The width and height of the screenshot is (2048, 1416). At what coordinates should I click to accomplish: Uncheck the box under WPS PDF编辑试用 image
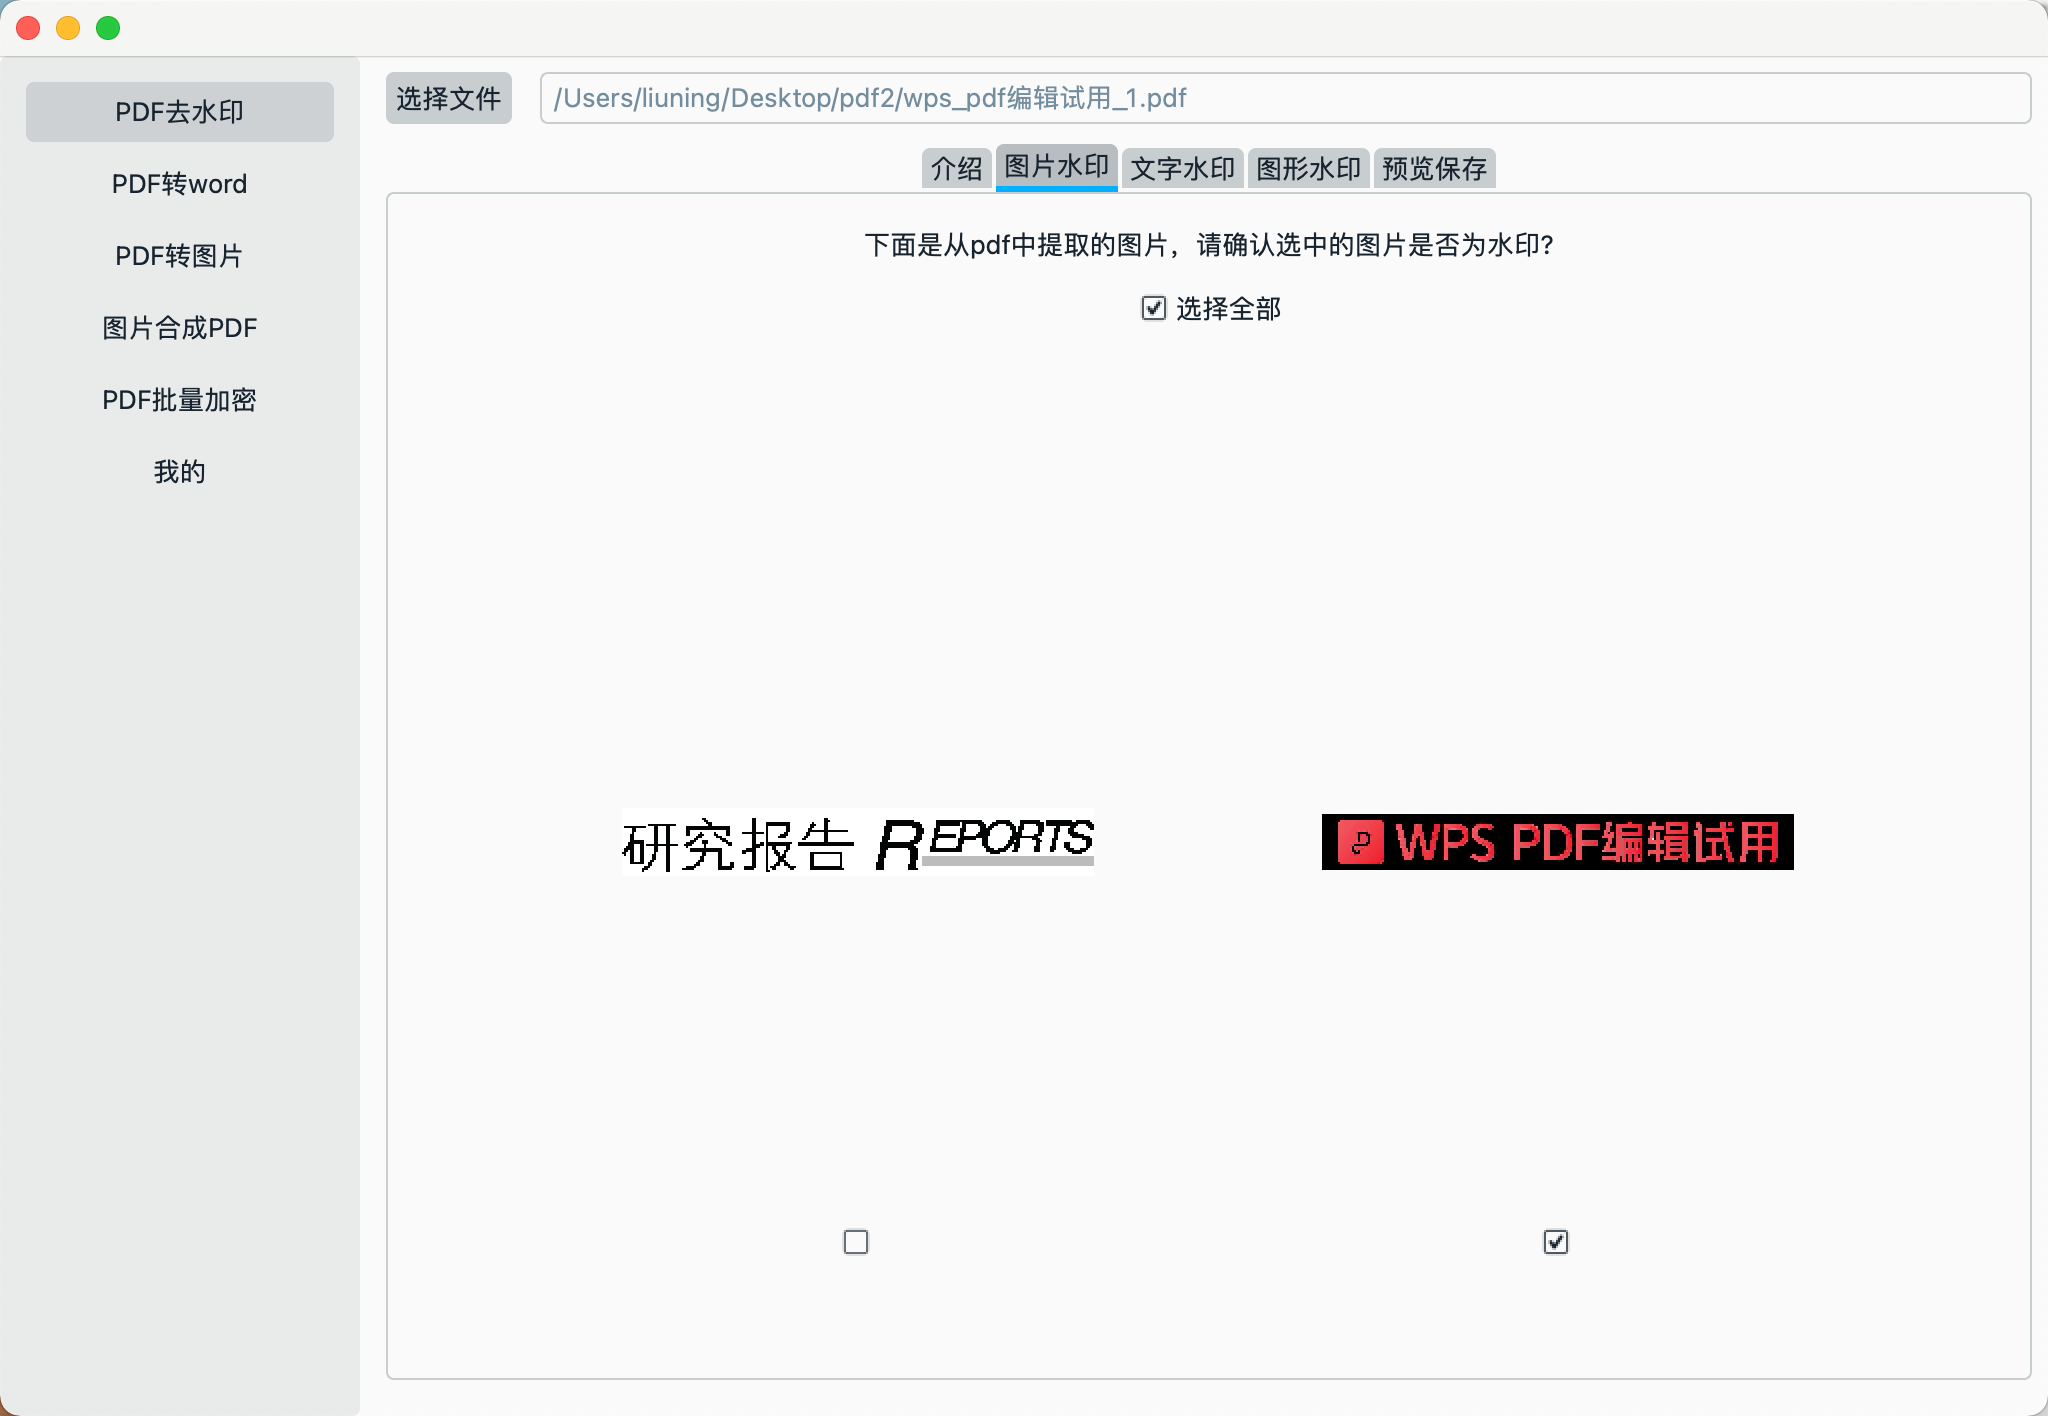pos(1556,1242)
